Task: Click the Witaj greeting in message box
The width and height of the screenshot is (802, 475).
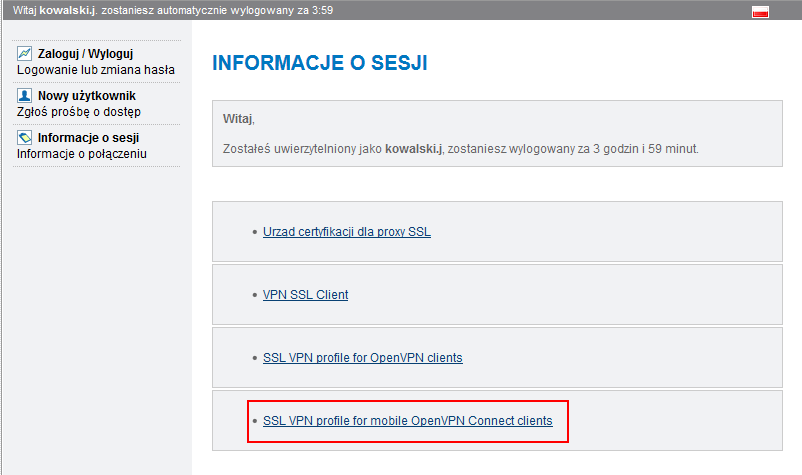Action: (x=238, y=119)
